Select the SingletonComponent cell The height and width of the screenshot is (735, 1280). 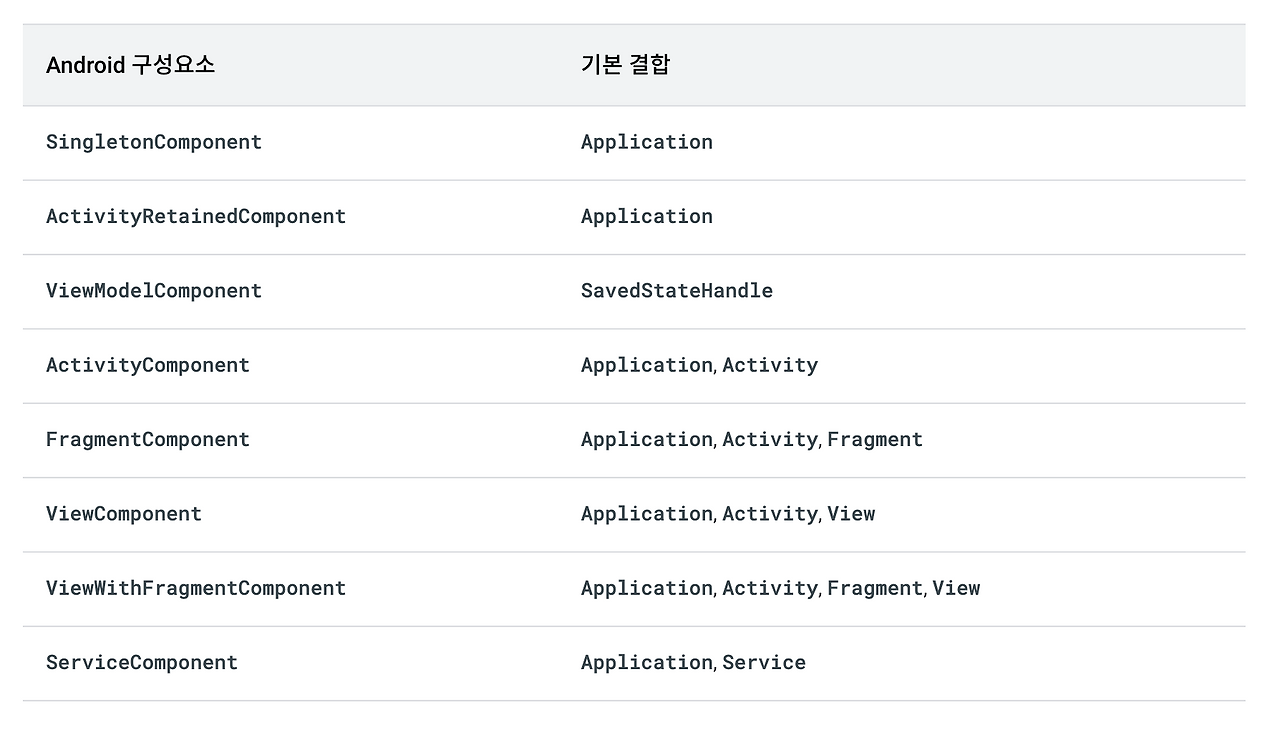point(154,142)
